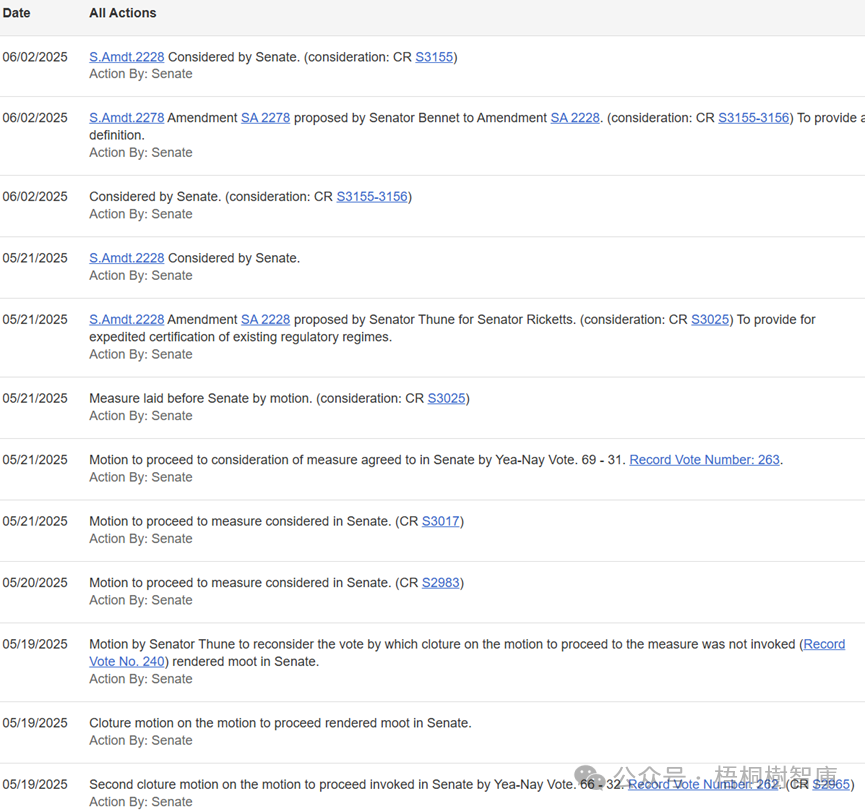
Task: Open S.Amdt.2228 in the 06/02/2025 Considered row
Action: click(x=126, y=57)
